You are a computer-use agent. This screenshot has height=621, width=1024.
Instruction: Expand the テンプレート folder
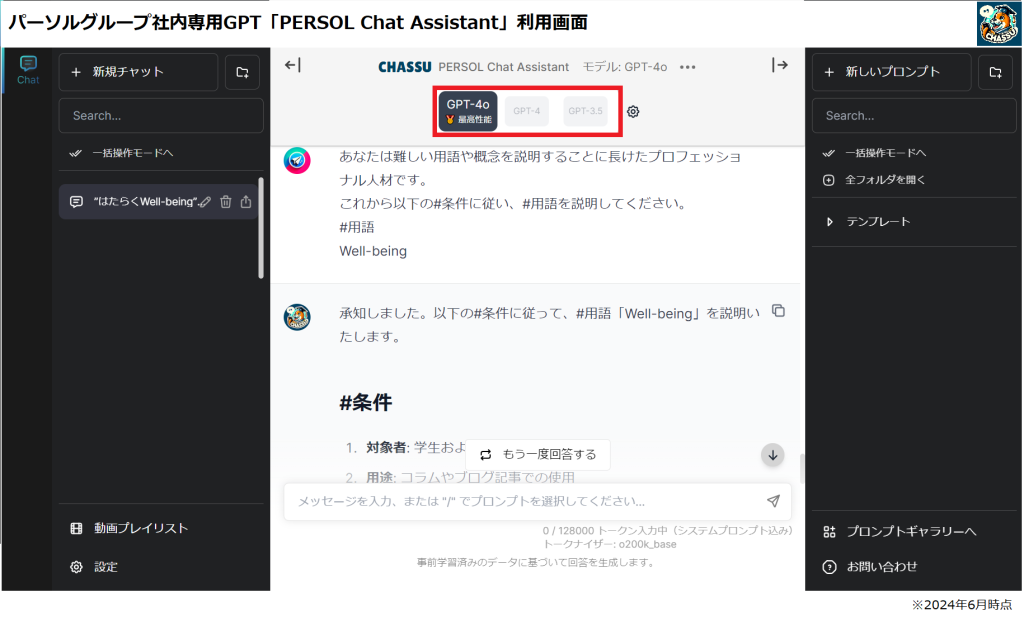coord(867,221)
